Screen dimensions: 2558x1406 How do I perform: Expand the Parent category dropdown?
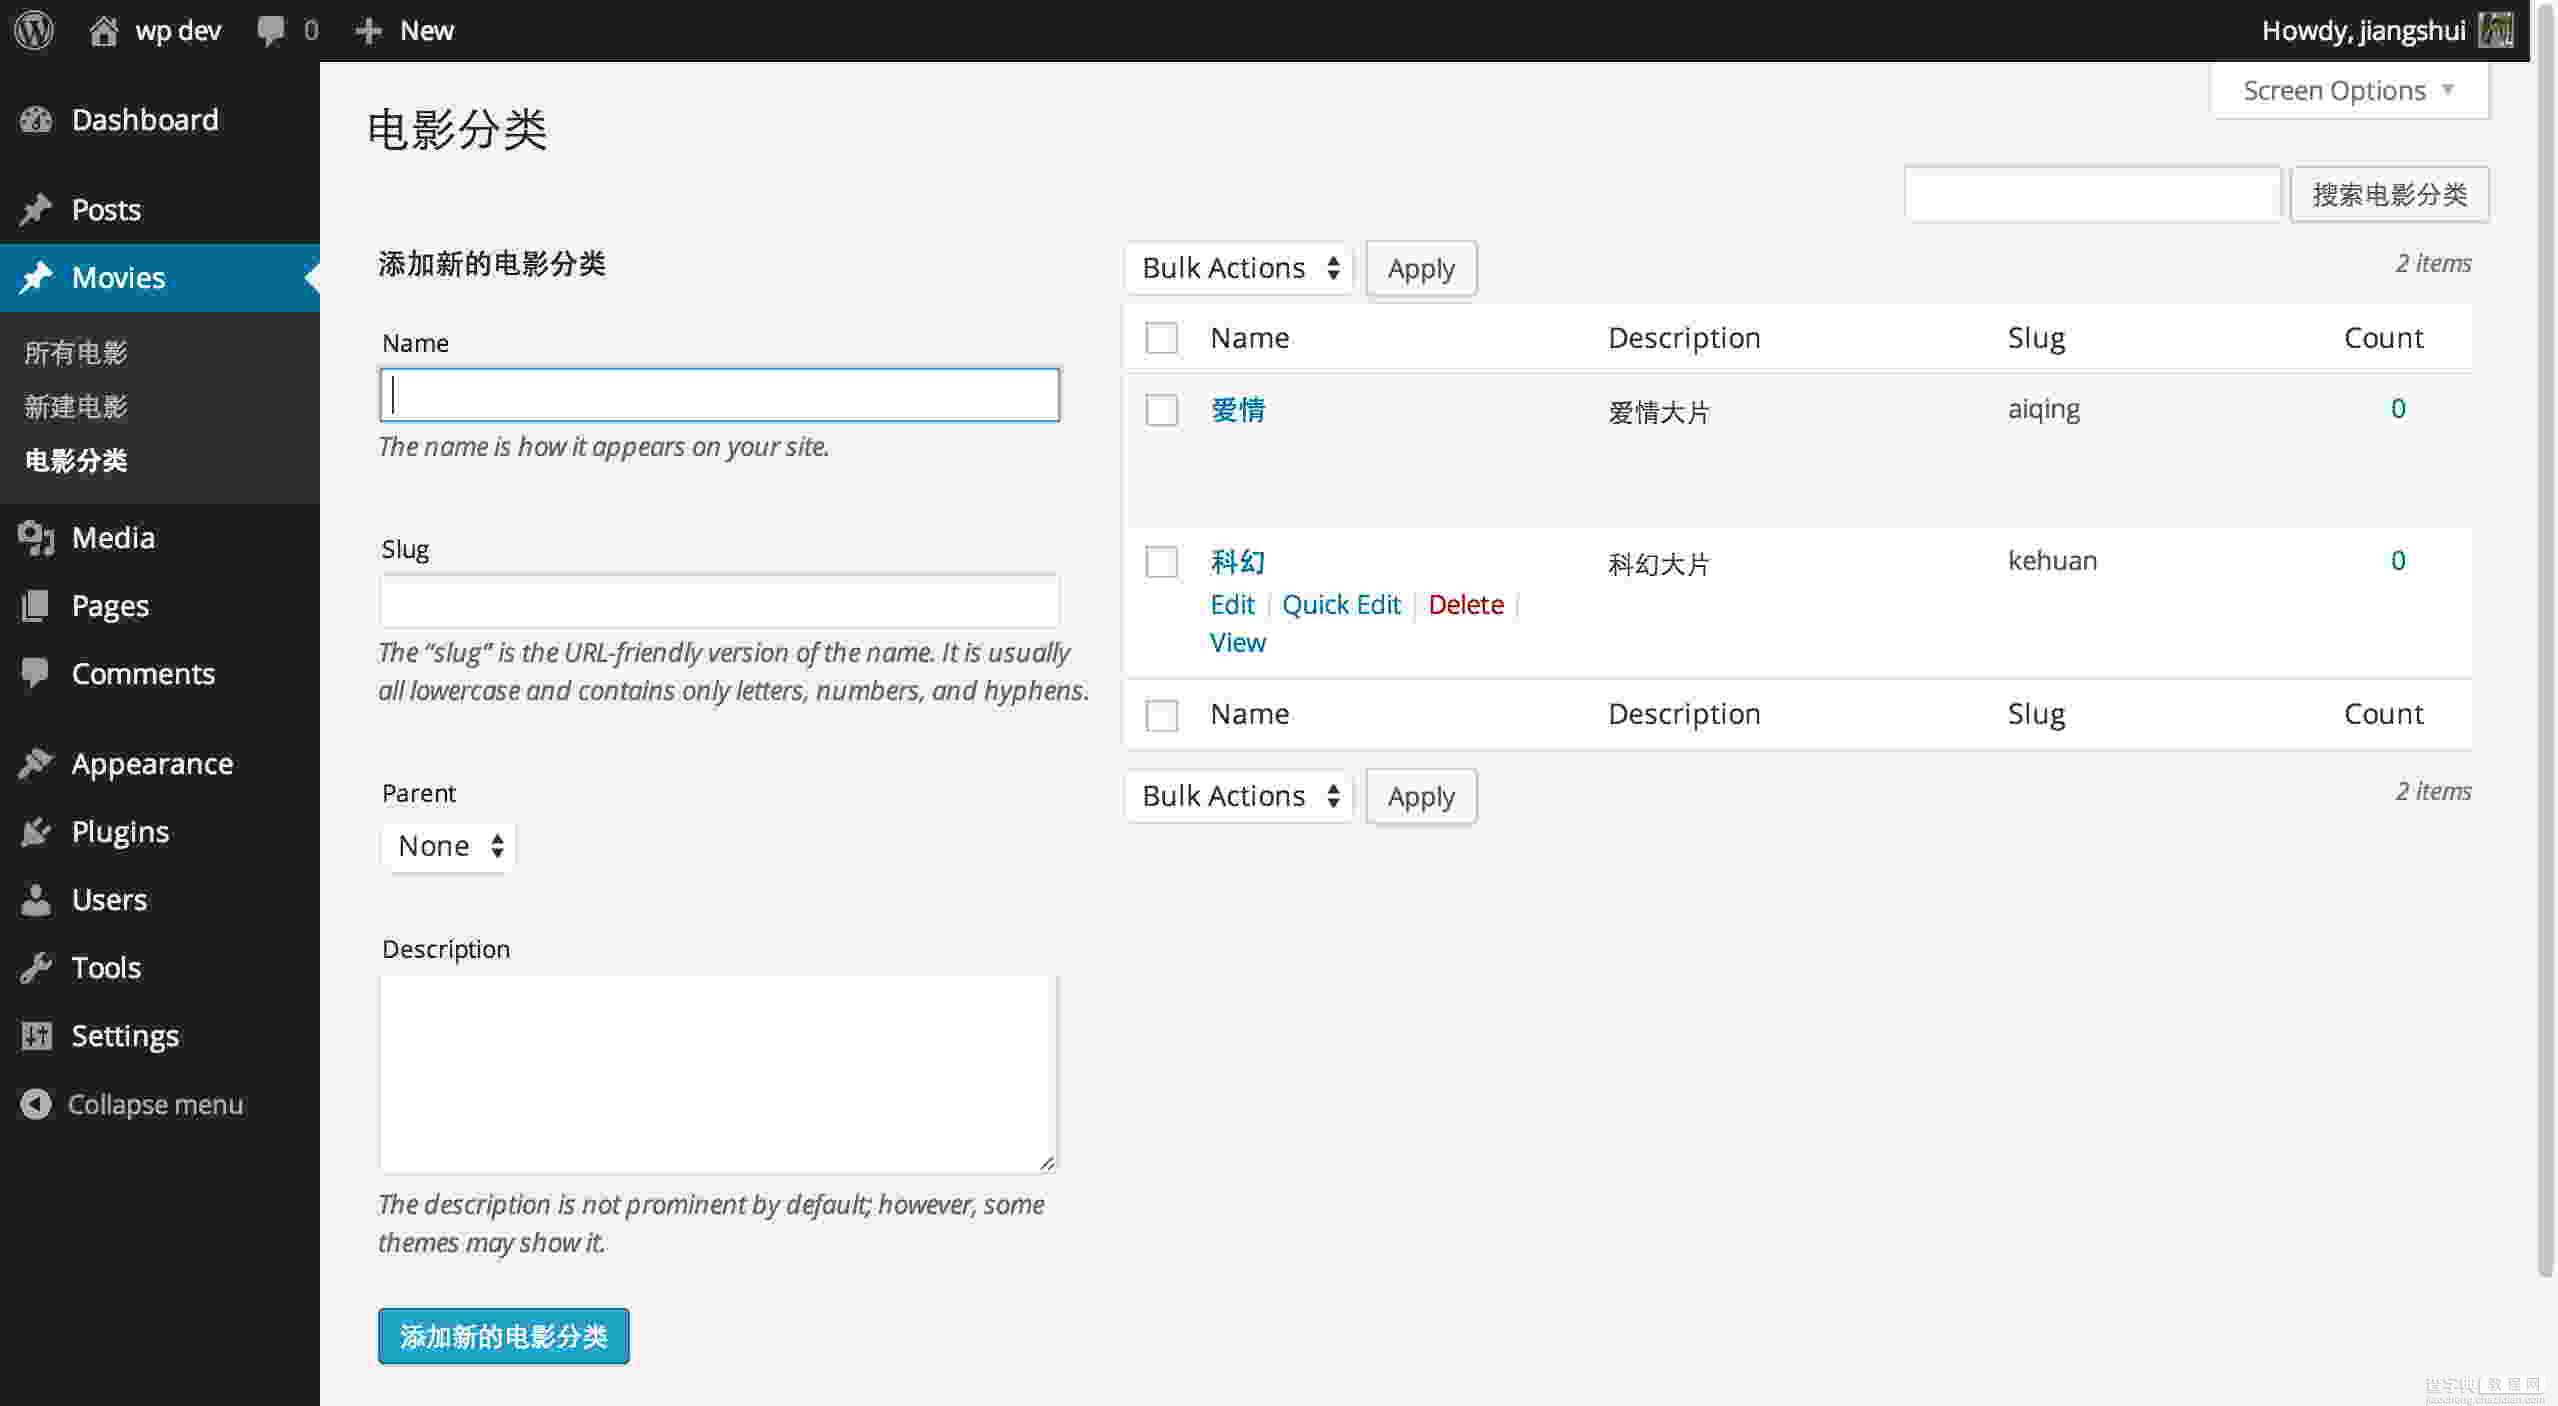point(445,845)
